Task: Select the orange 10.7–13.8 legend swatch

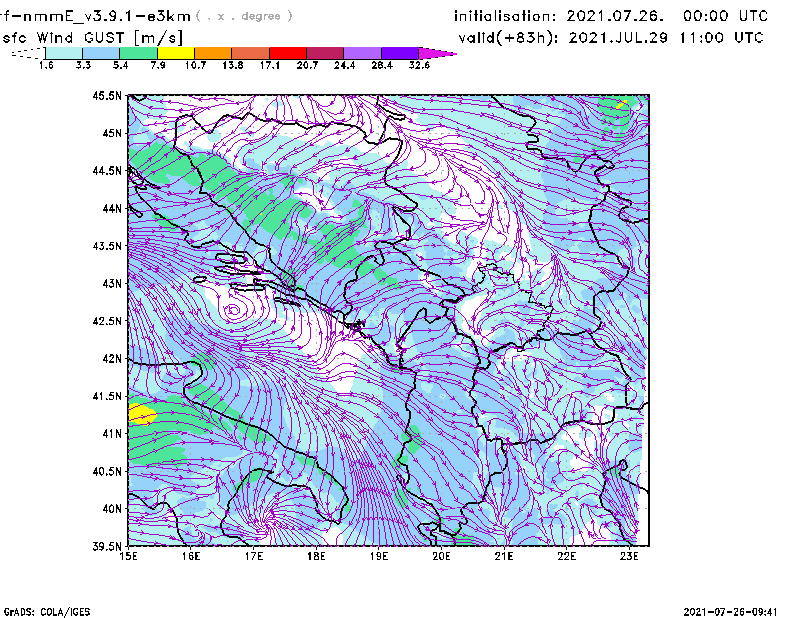Action: click(213, 53)
